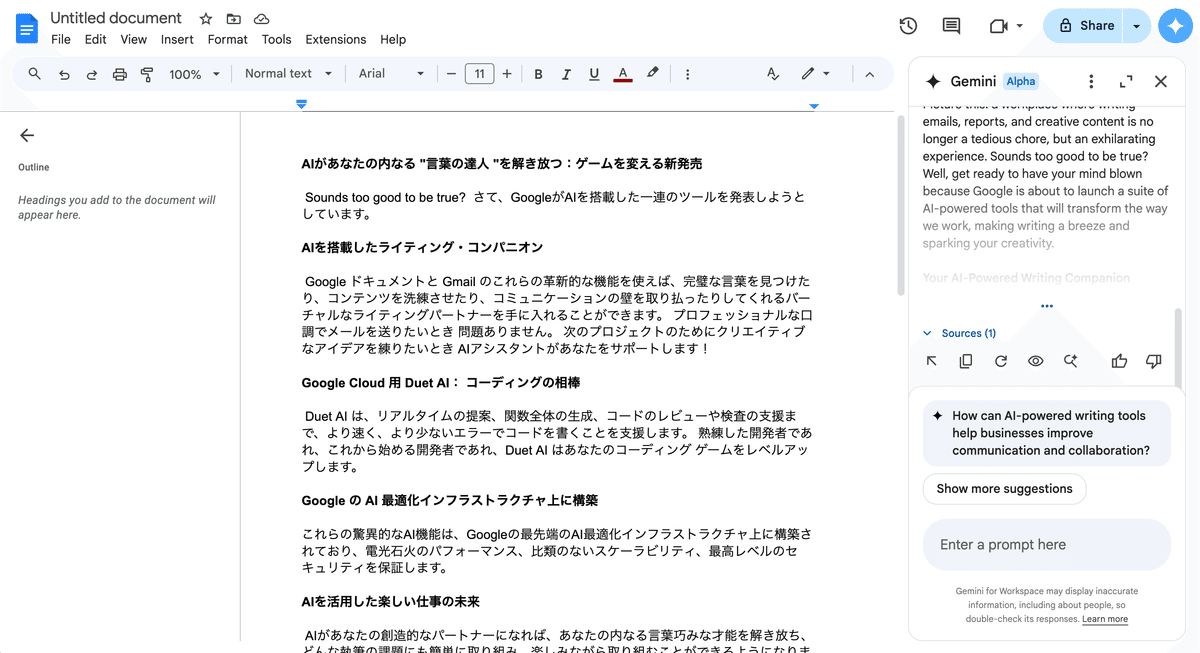Give thumbs down to Gemini response
This screenshot has width=1200, height=653.
1154,361
